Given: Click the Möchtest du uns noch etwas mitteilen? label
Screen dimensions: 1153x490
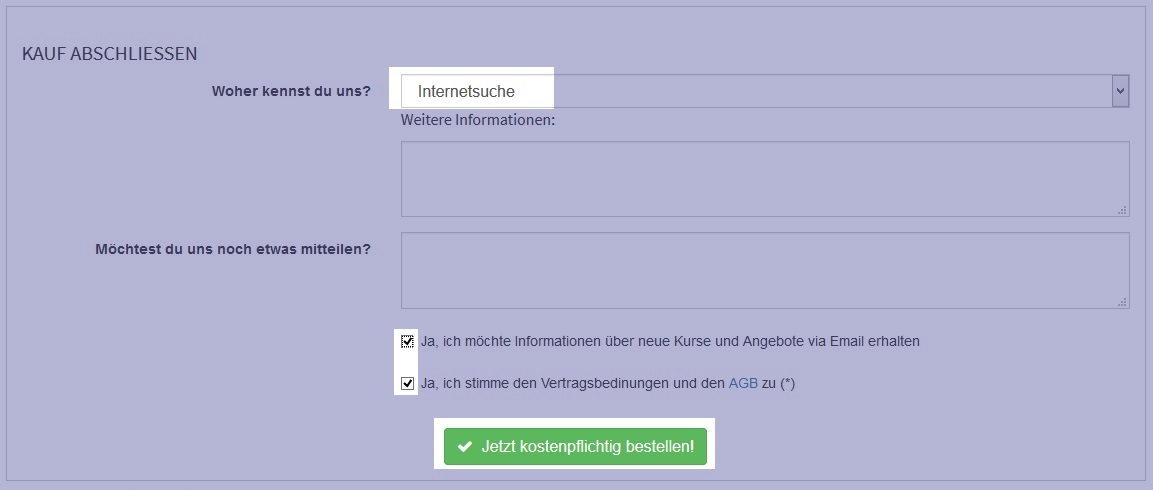Looking at the screenshot, I should (233, 249).
